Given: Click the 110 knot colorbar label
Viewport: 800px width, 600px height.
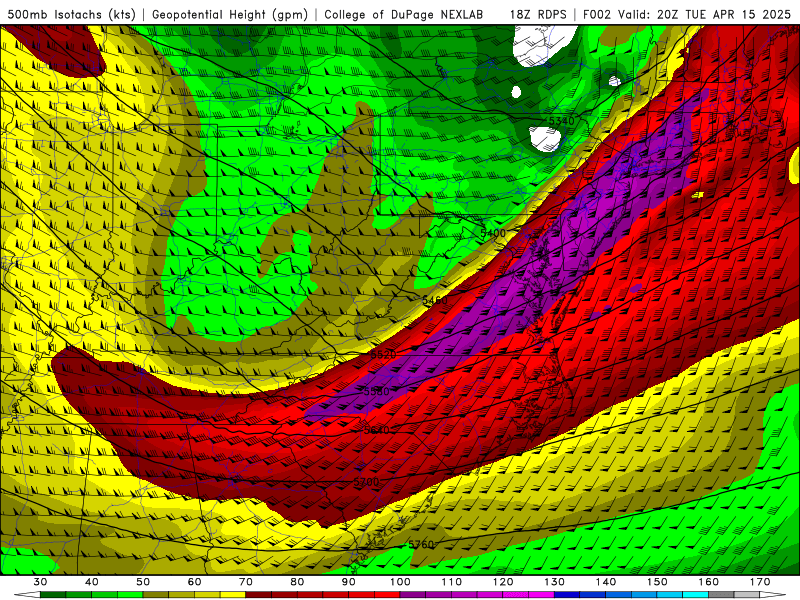Looking at the screenshot, I should 452,582.
